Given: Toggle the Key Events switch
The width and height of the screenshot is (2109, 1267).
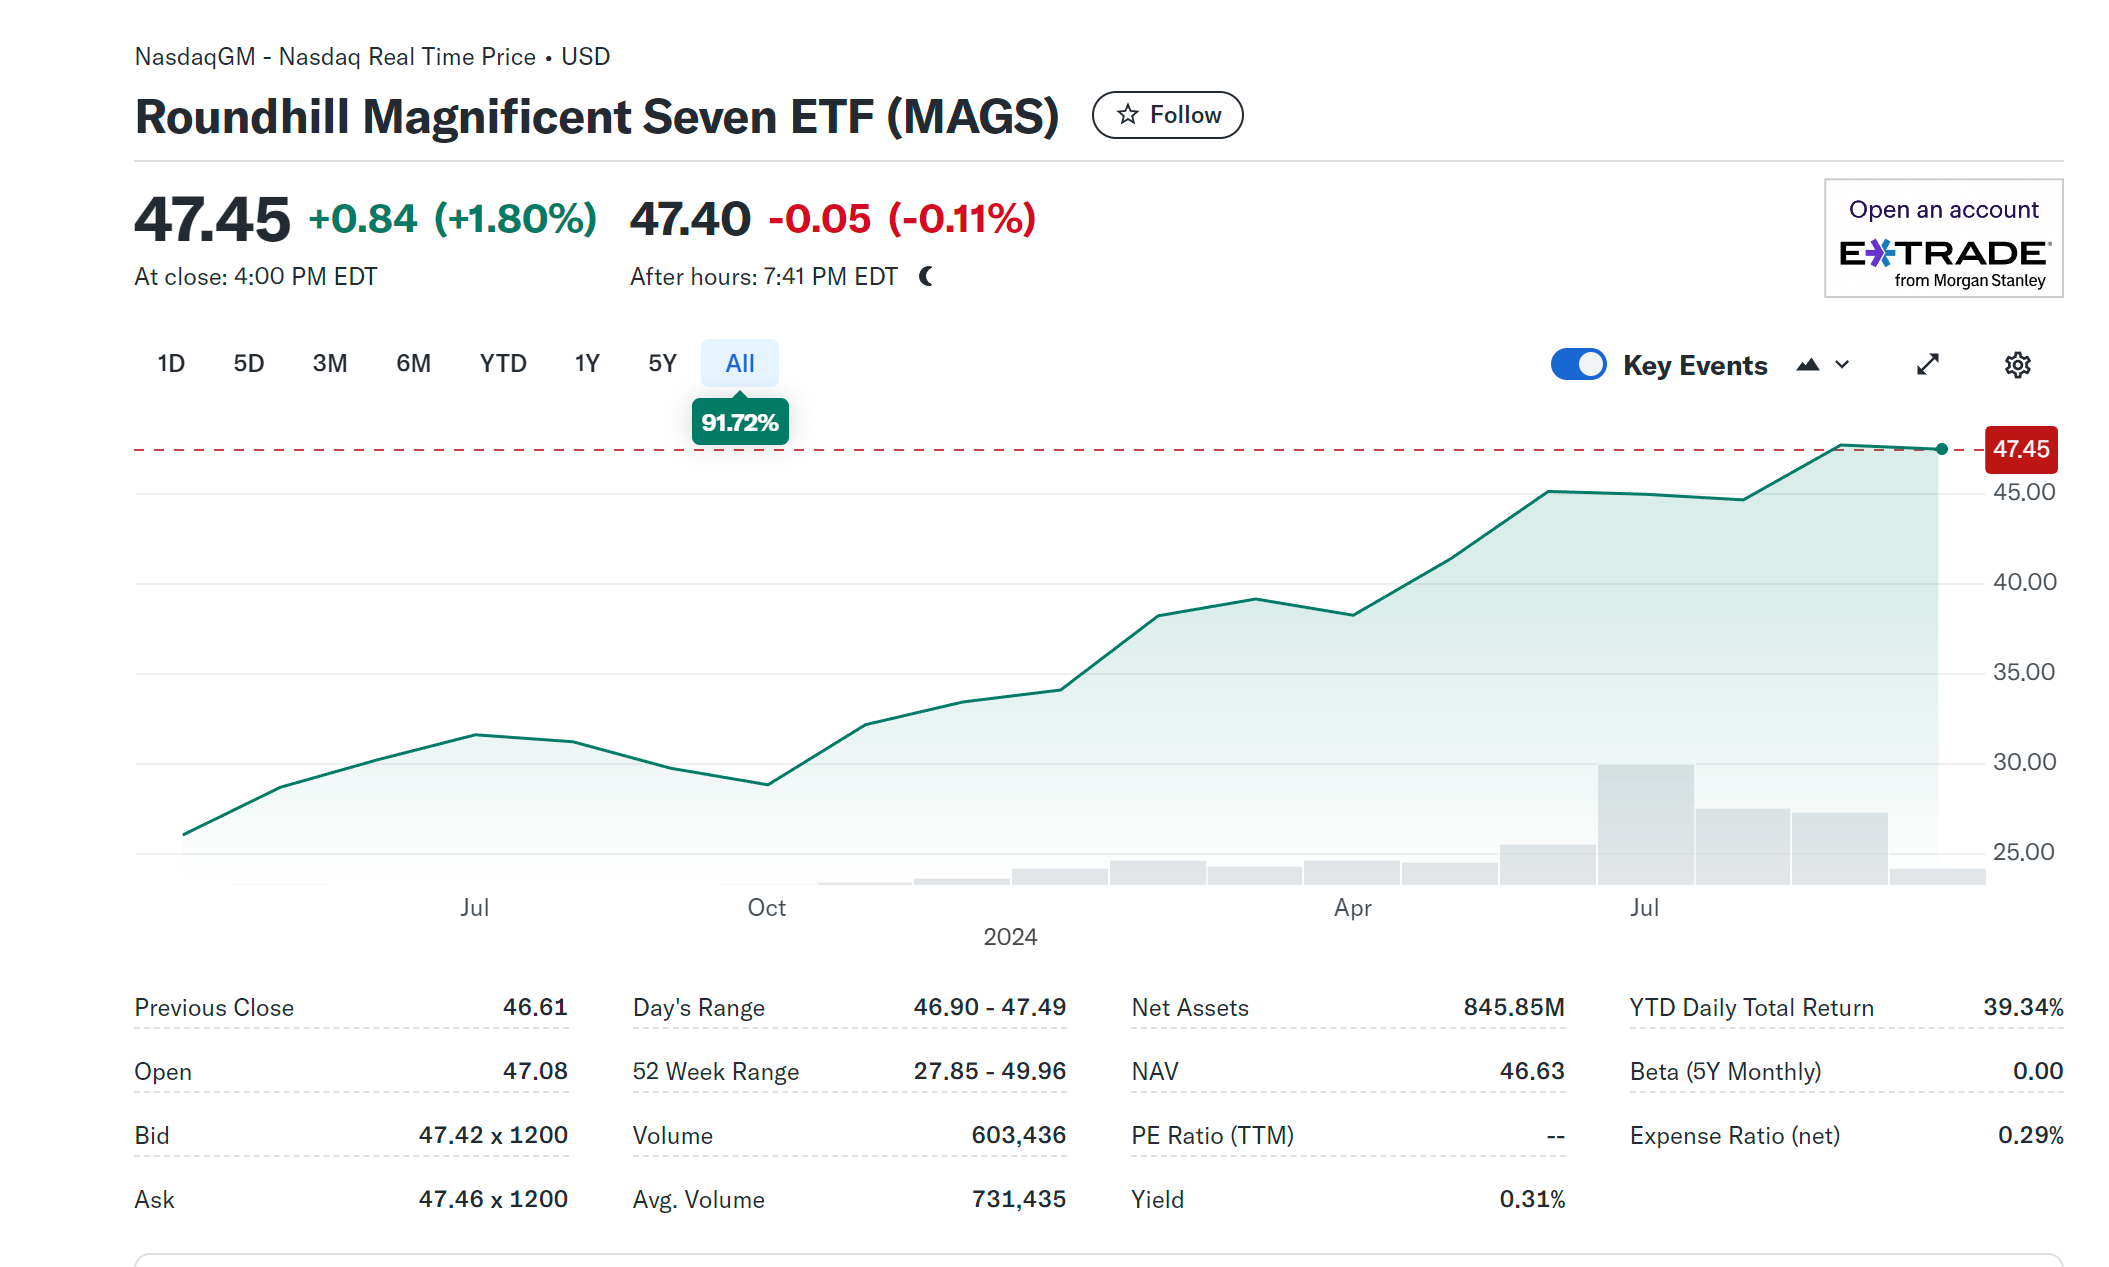Looking at the screenshot, I should 1578,364.
